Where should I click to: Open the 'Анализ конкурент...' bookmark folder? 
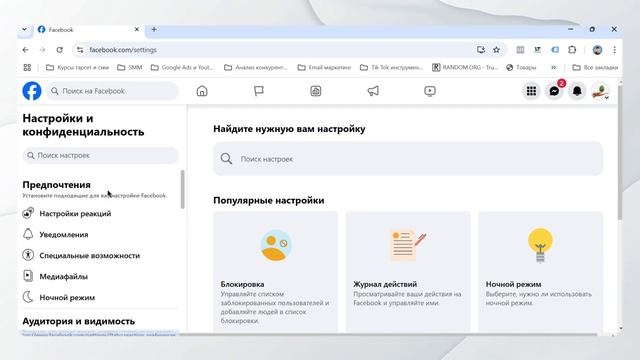tap(256, 67)
